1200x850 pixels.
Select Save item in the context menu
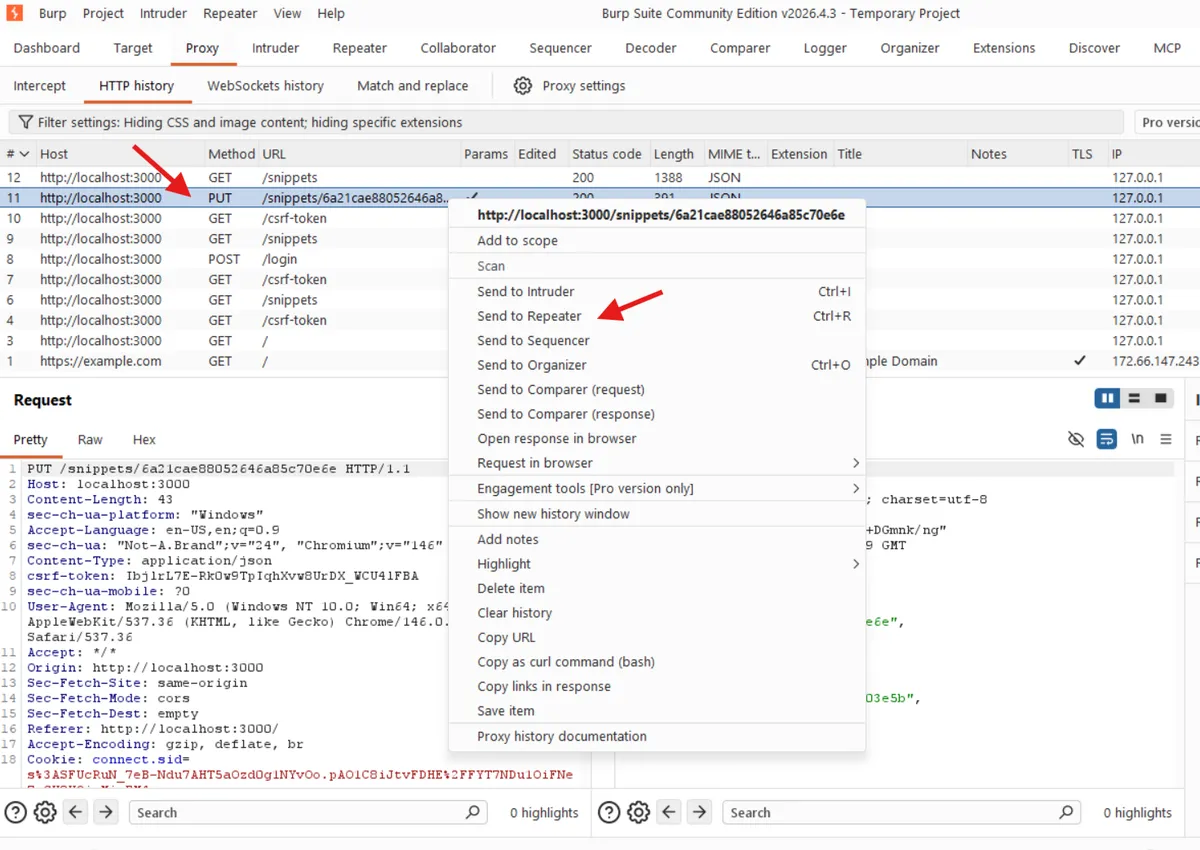click(657, 711)
